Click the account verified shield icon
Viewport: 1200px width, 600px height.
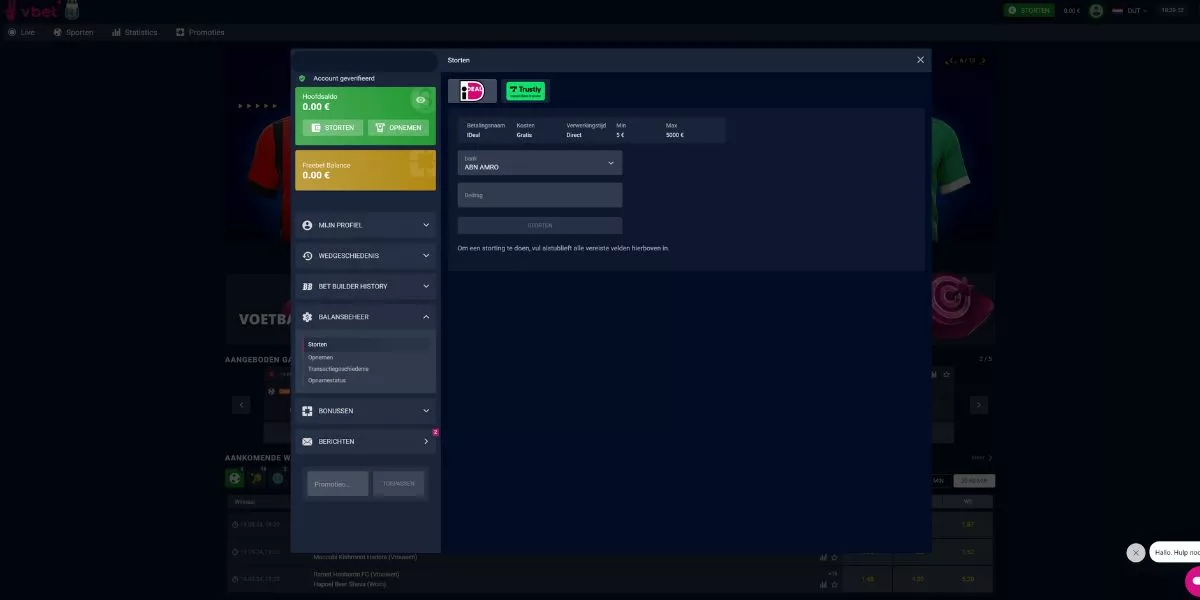[x=303, y=78]
